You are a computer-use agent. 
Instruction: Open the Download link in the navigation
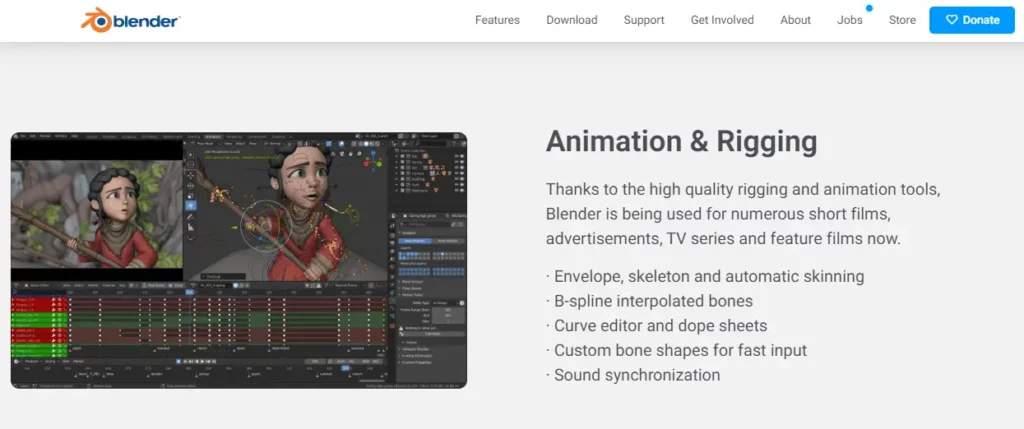[x=572, y=20]
